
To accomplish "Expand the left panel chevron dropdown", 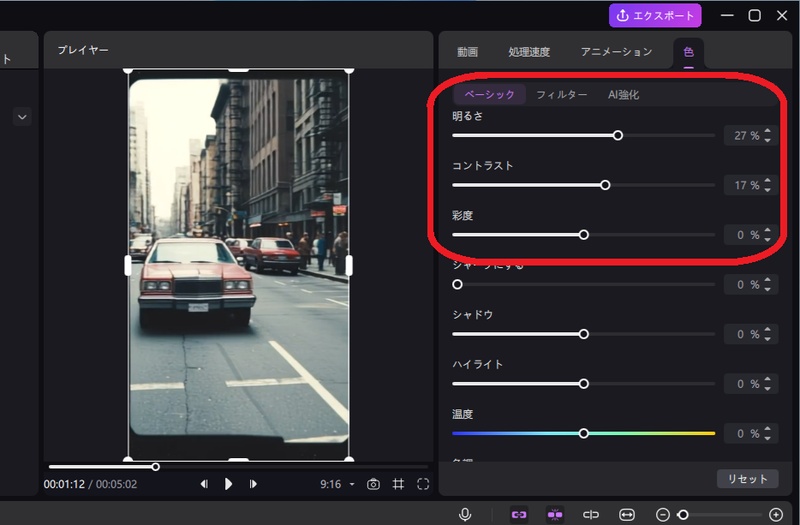I will tap(22, 117).
